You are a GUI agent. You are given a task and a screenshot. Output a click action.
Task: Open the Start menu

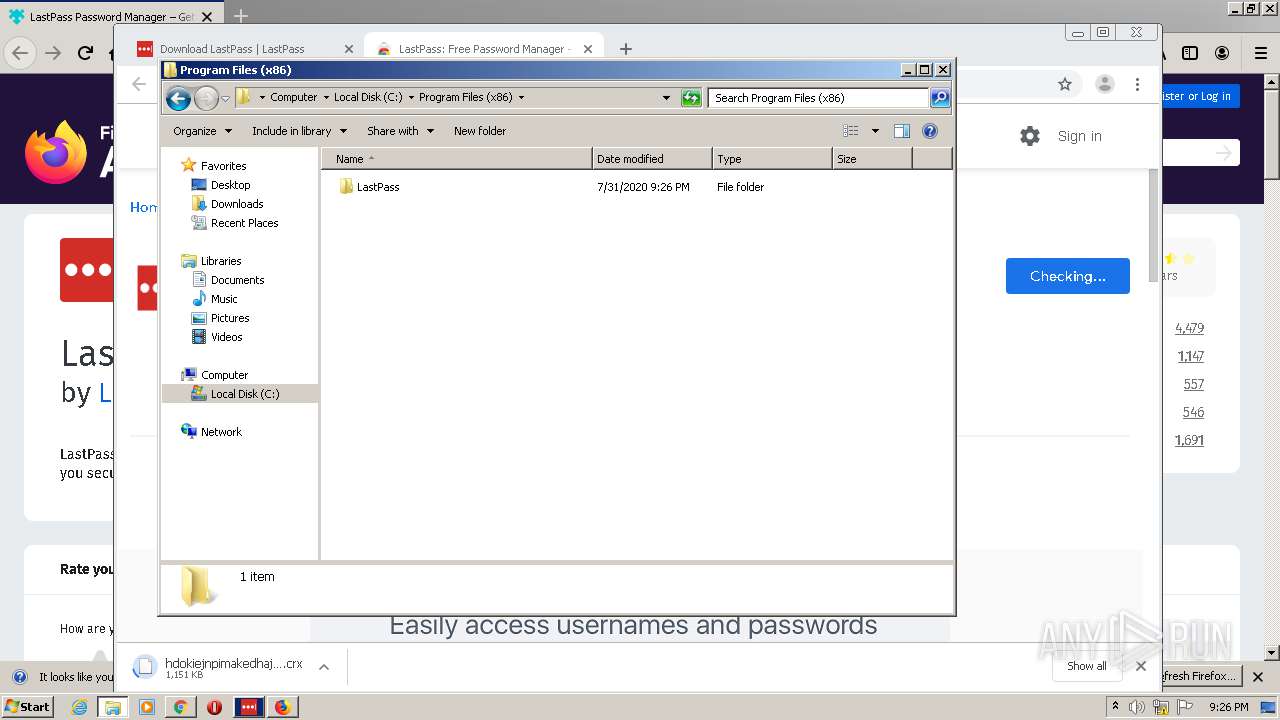tap(28, 707)
